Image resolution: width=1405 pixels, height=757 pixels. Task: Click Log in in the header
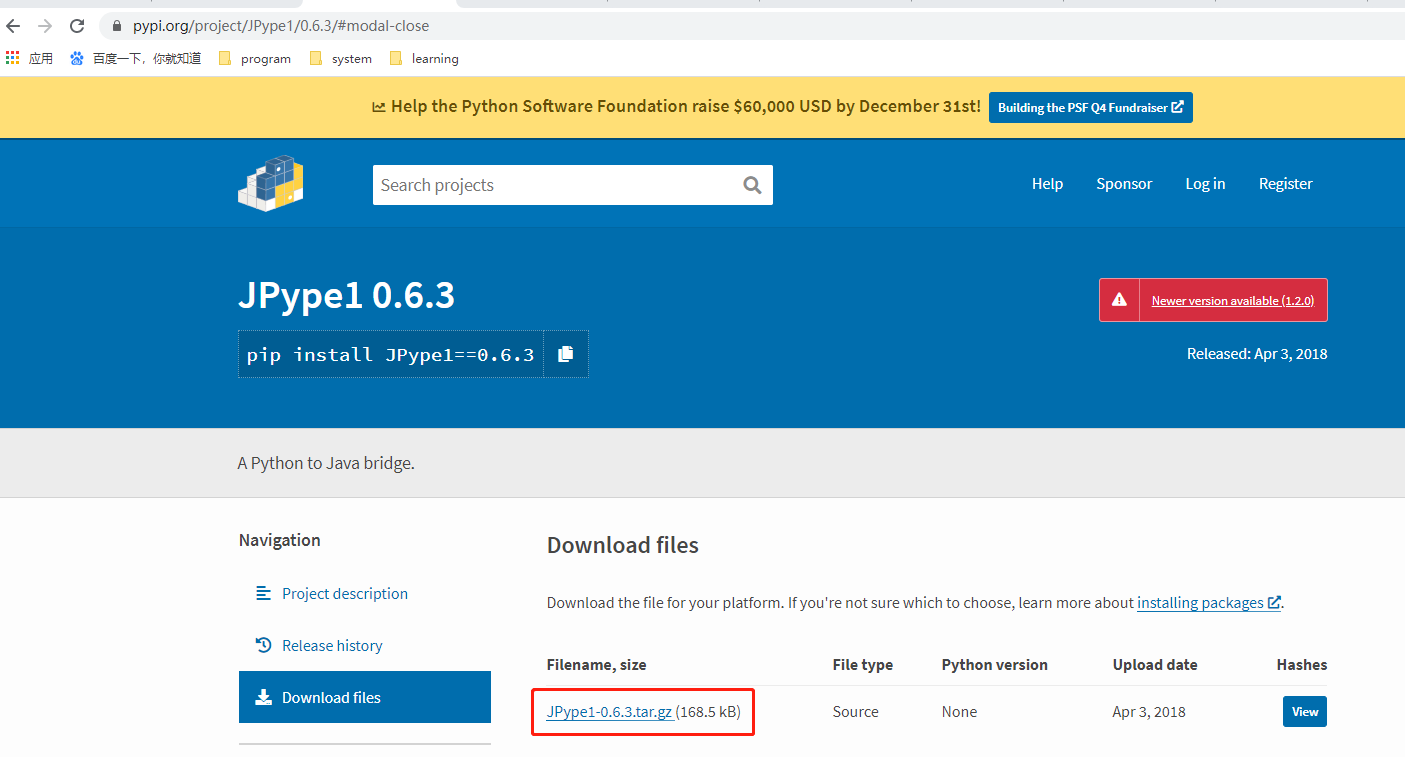[1205, 184]
